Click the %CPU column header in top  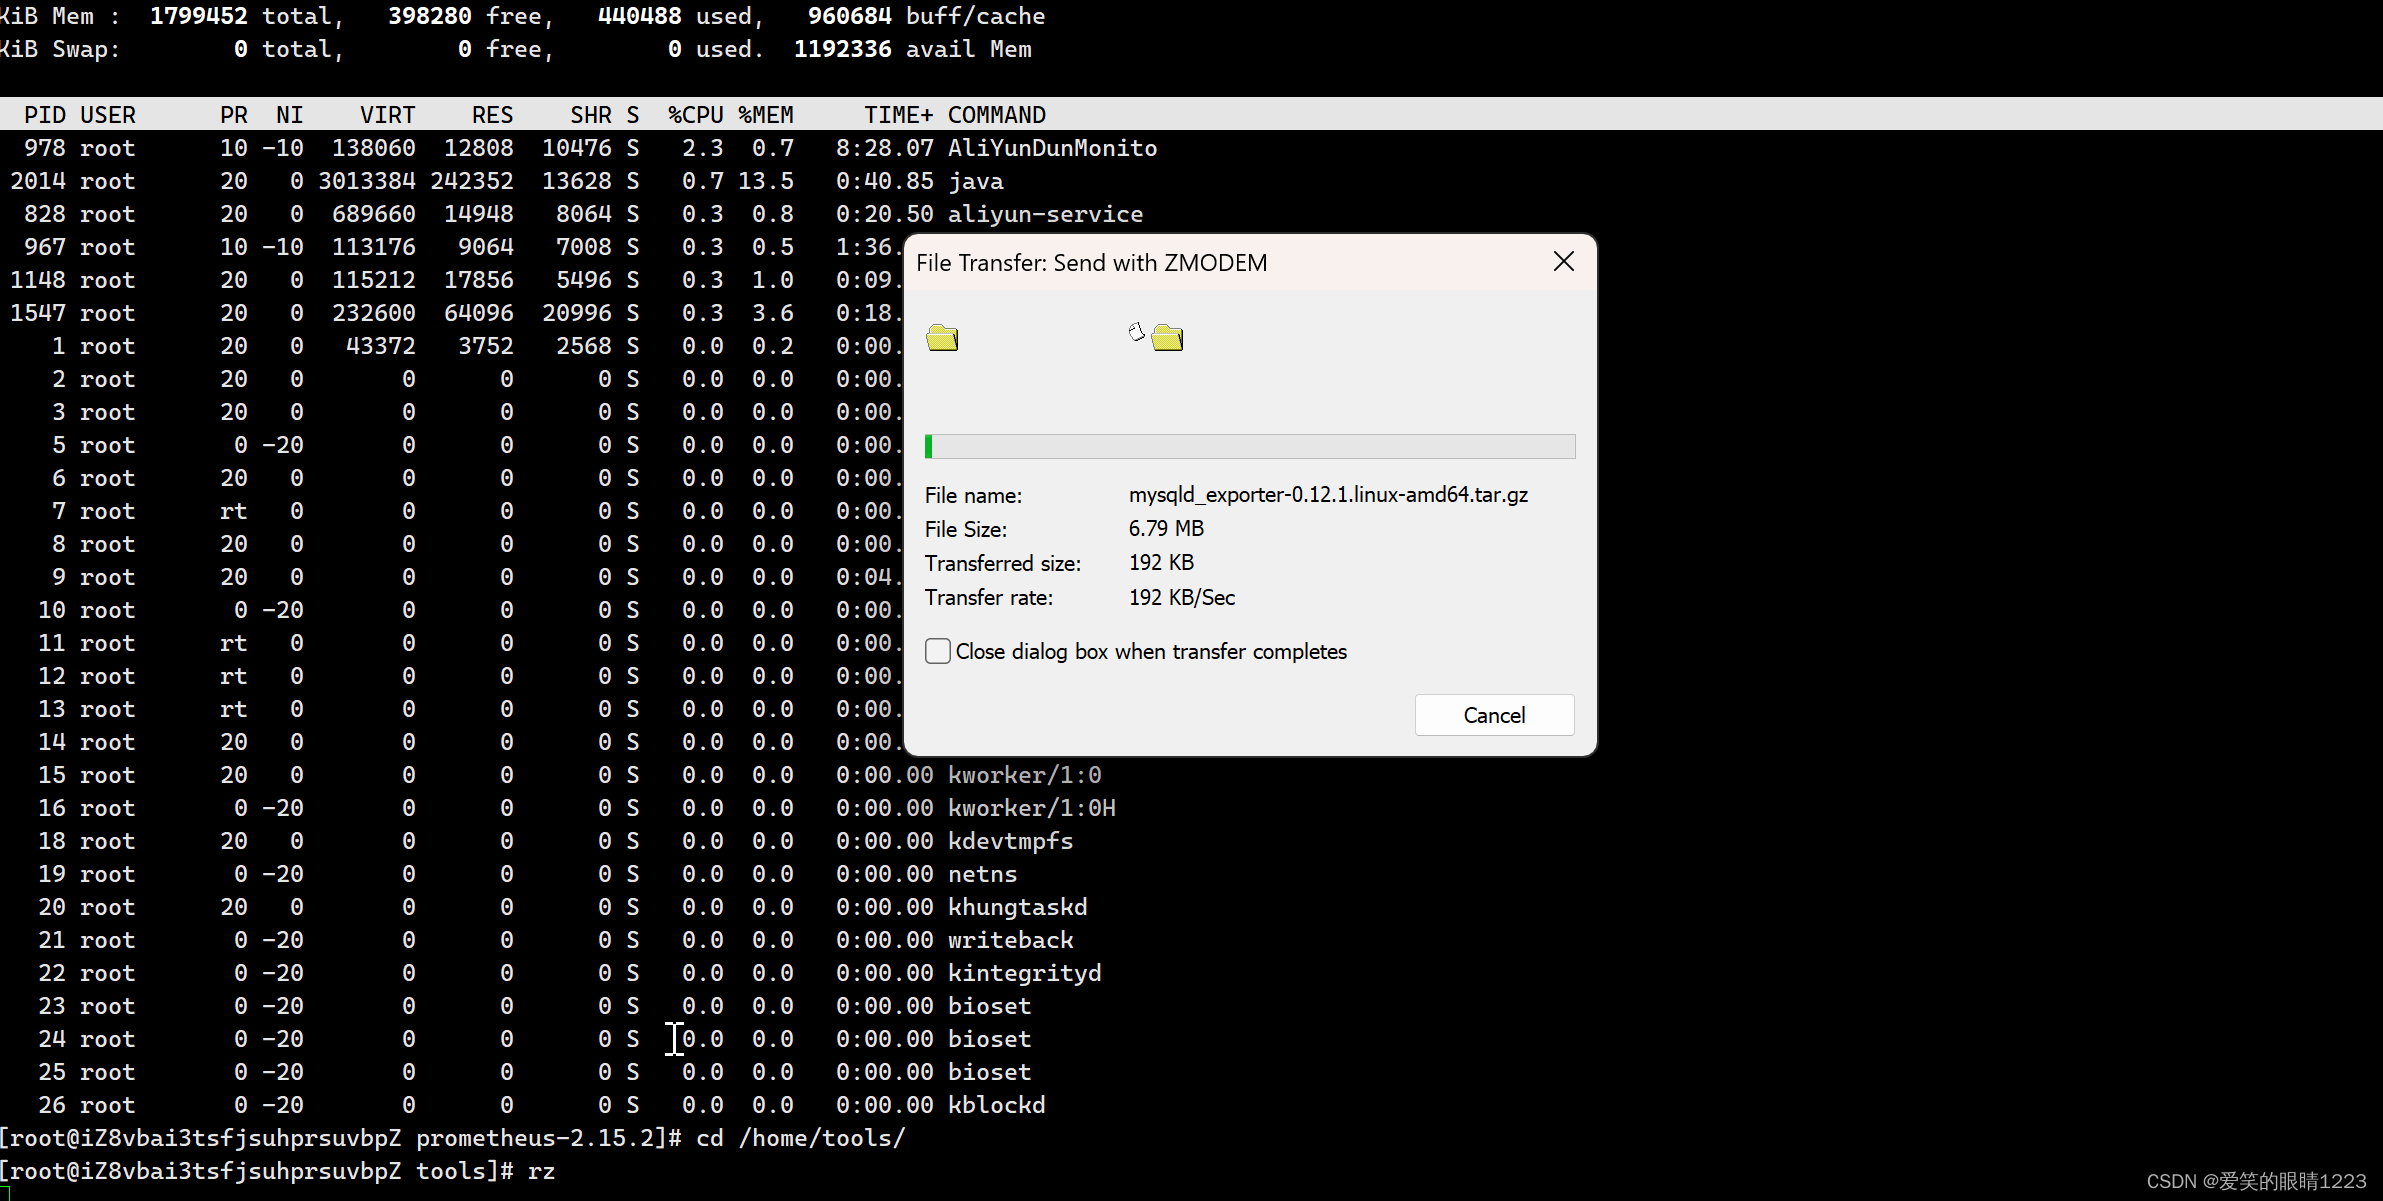click(695, 115)
